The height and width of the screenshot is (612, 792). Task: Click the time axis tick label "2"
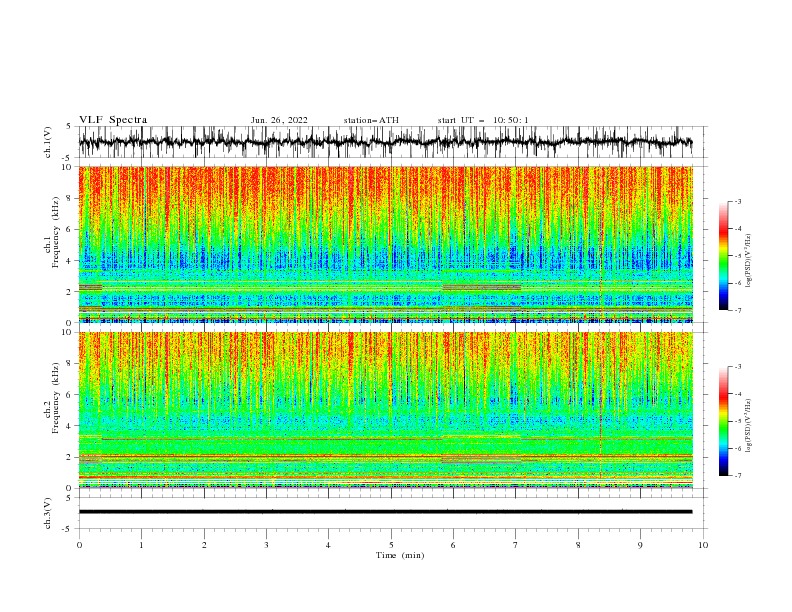coord(204,545)
